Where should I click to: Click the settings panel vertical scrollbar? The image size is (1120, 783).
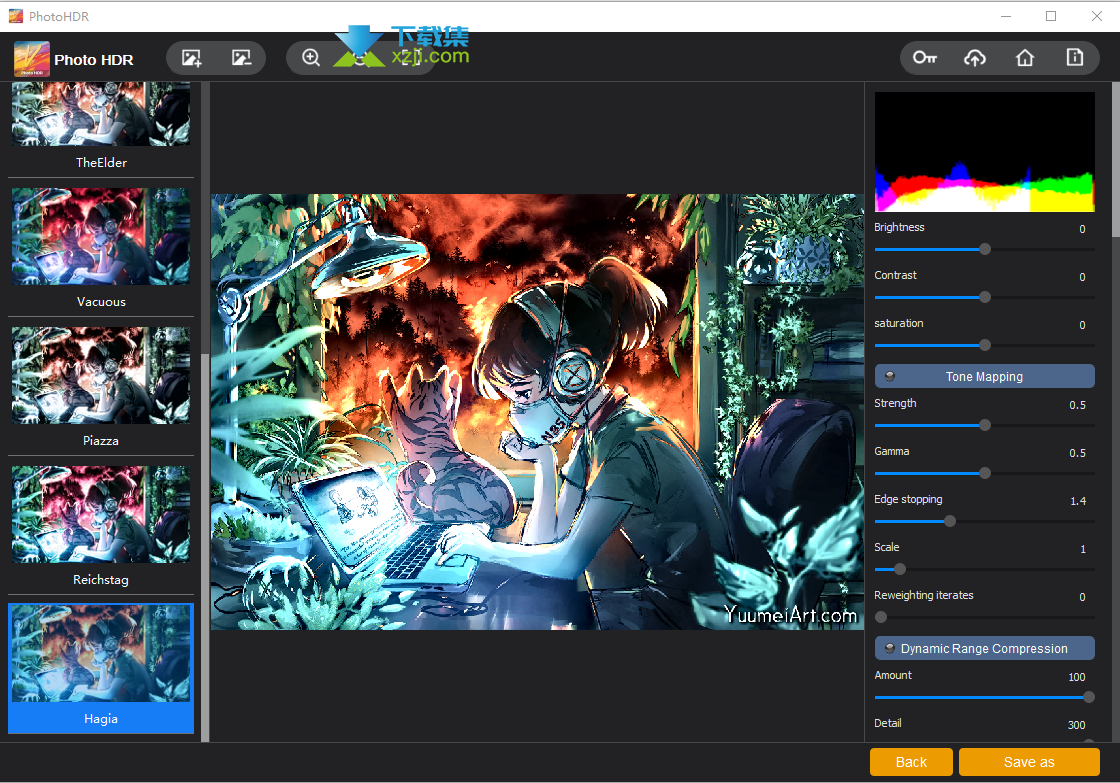pos(1116,159)
